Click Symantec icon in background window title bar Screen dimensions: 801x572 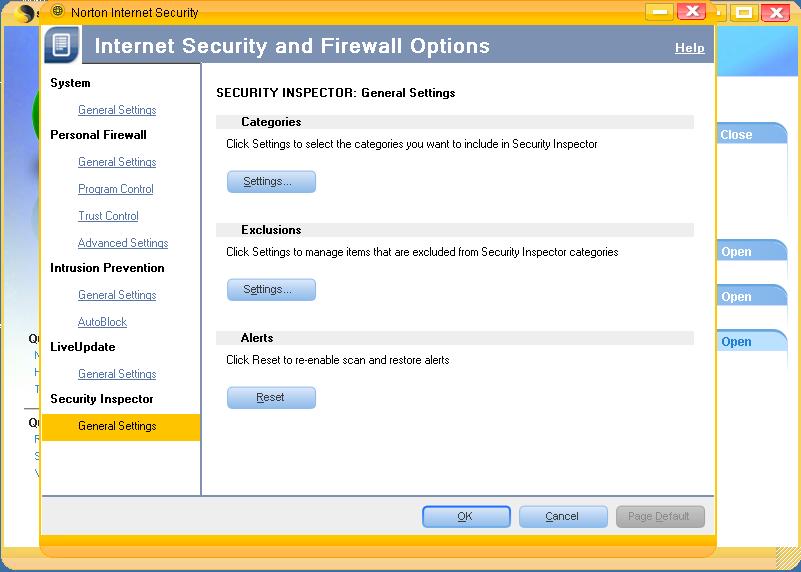[25, 13]
